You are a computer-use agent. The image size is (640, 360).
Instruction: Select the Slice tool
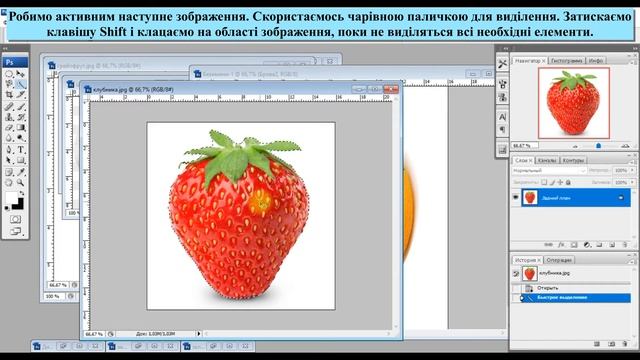[21, 95]
